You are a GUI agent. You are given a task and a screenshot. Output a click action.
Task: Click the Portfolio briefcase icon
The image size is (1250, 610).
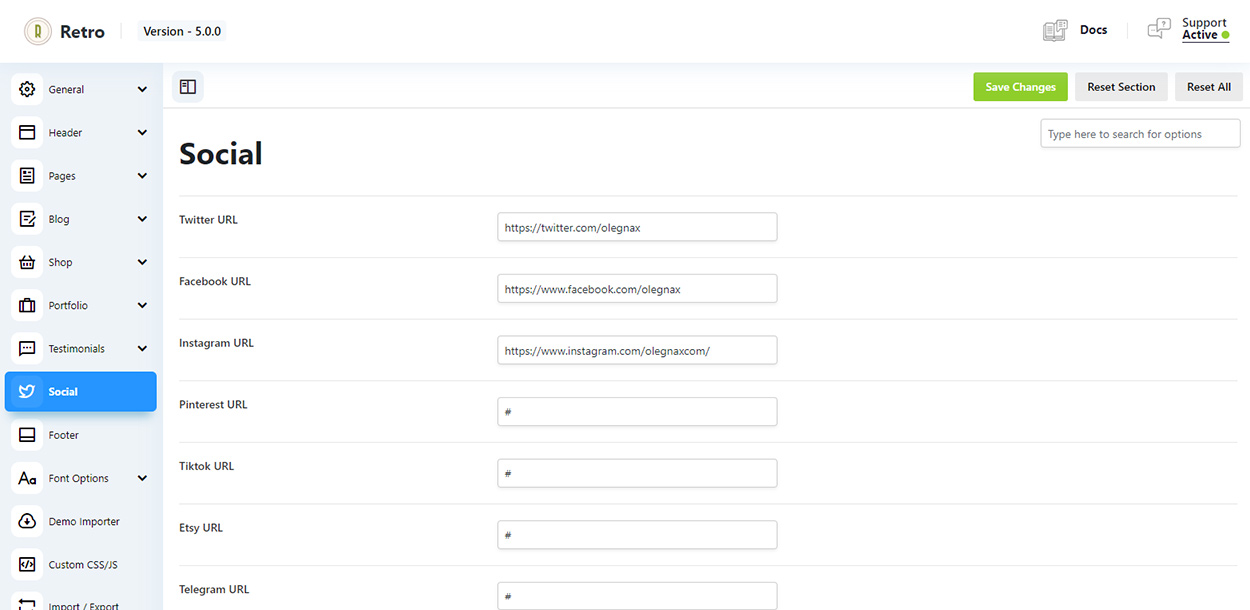pyautogui.click(x=27, y=305)
